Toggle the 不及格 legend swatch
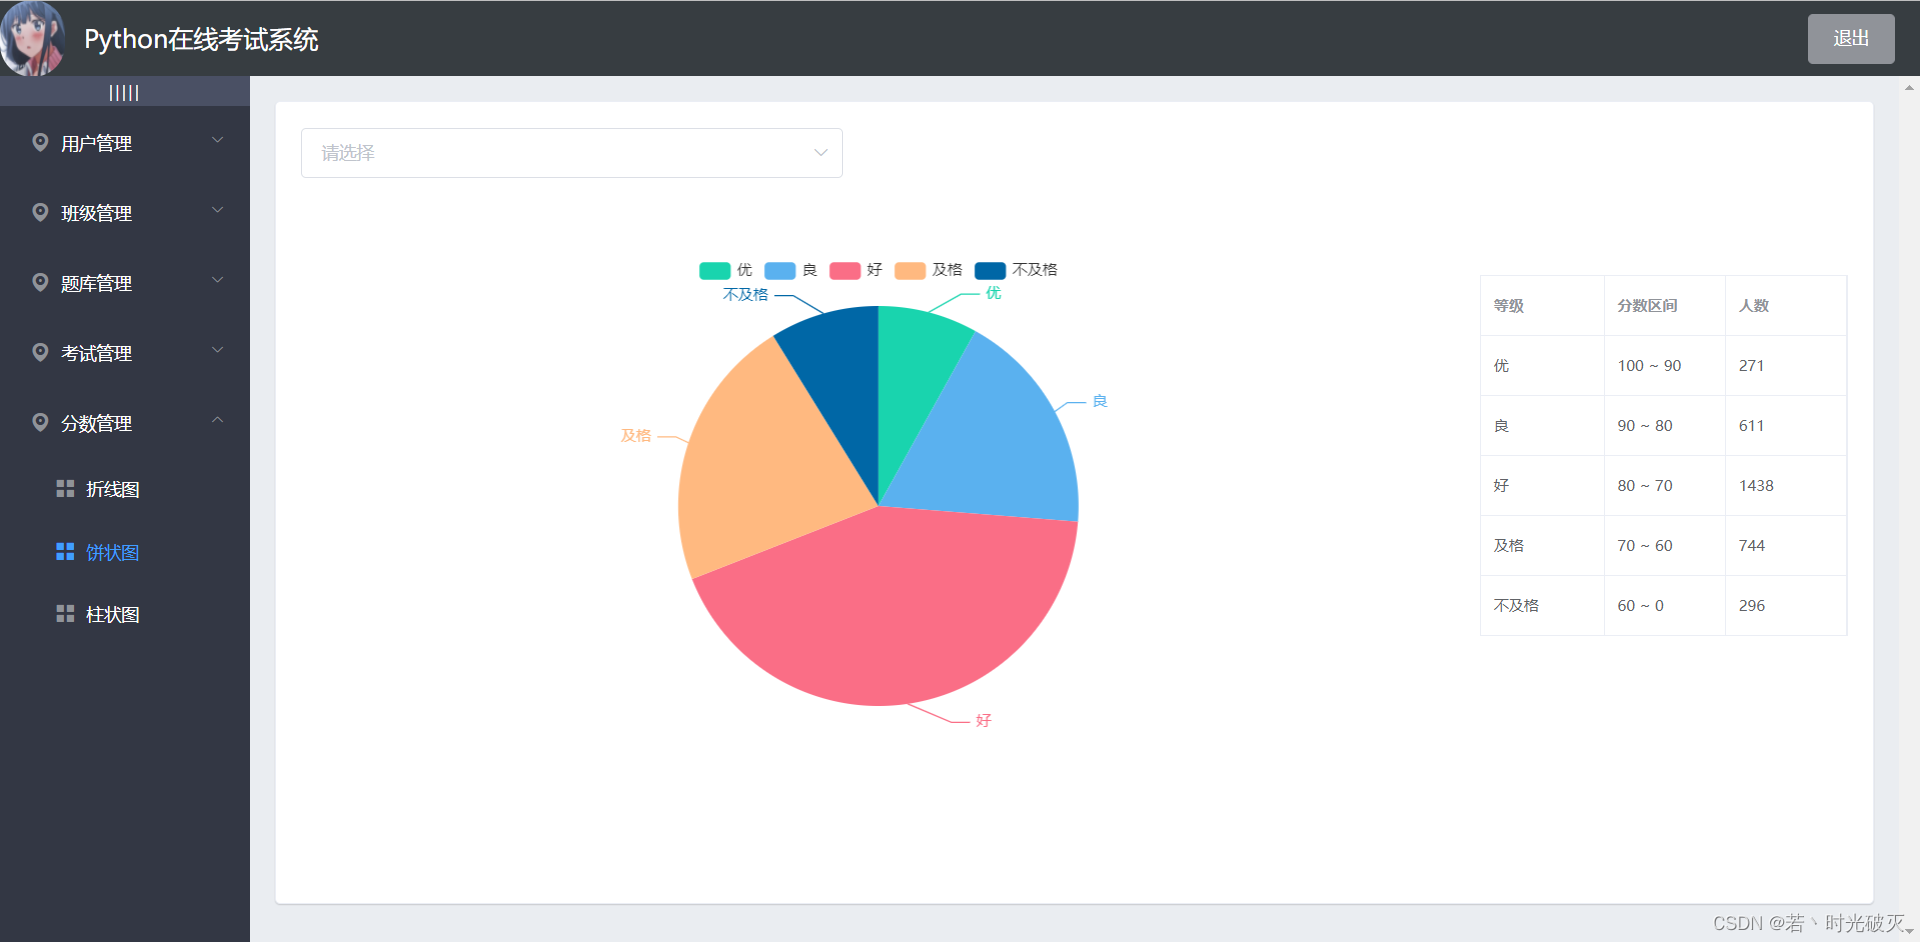Image resolution: width=1920 pixels, height=942 pixels. tap(990, 270)
